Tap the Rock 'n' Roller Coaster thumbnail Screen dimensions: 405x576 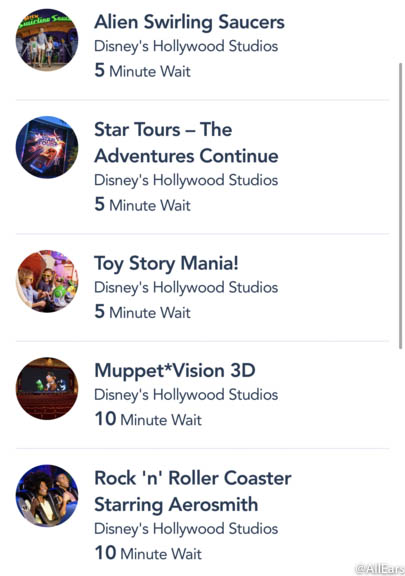click(47, 496)
